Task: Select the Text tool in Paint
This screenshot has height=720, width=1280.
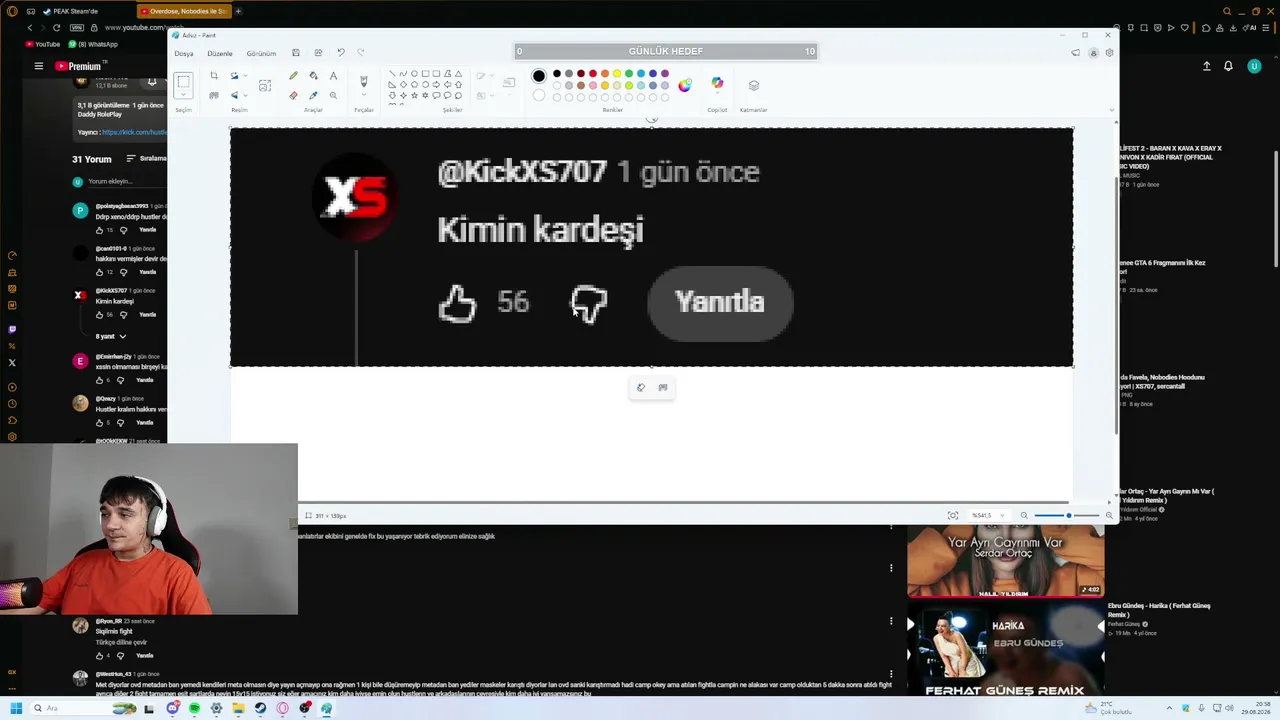Action: (333, 76)
